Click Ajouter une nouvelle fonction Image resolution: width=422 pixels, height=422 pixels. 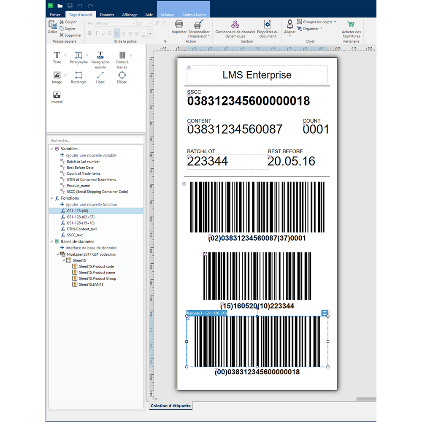(x=91, y=204)
